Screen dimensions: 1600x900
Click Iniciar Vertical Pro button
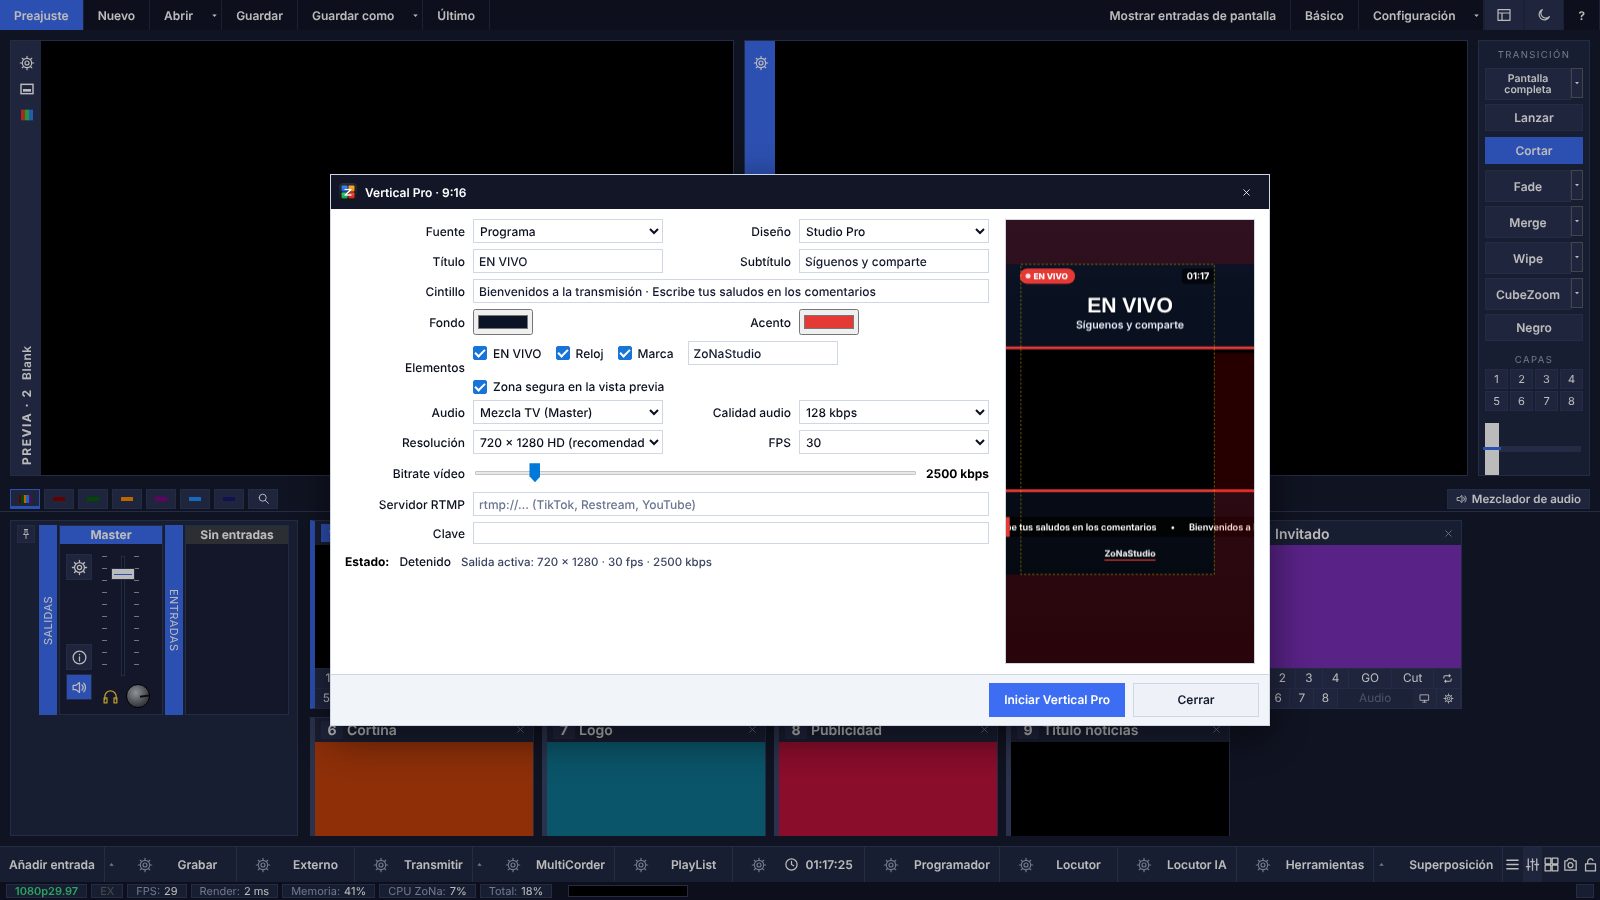[1057, 700]
